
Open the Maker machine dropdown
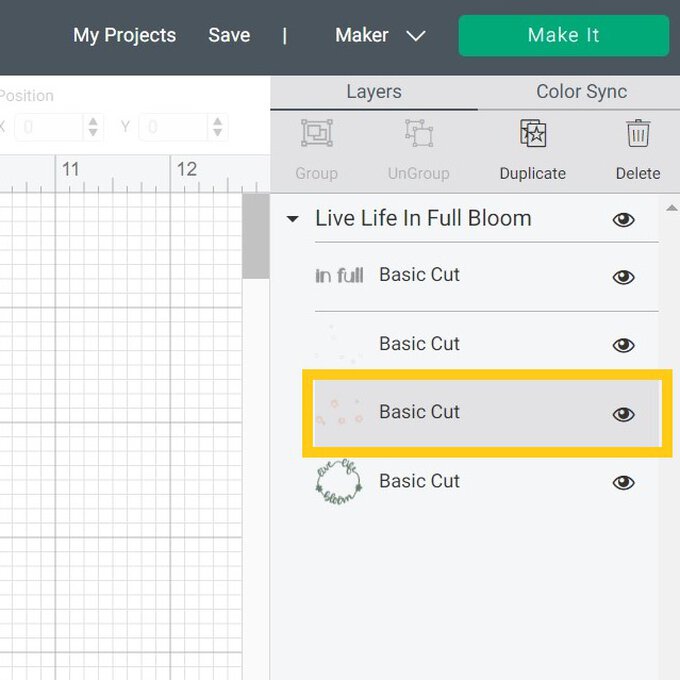pyautogui.click(x=380, y=36)
